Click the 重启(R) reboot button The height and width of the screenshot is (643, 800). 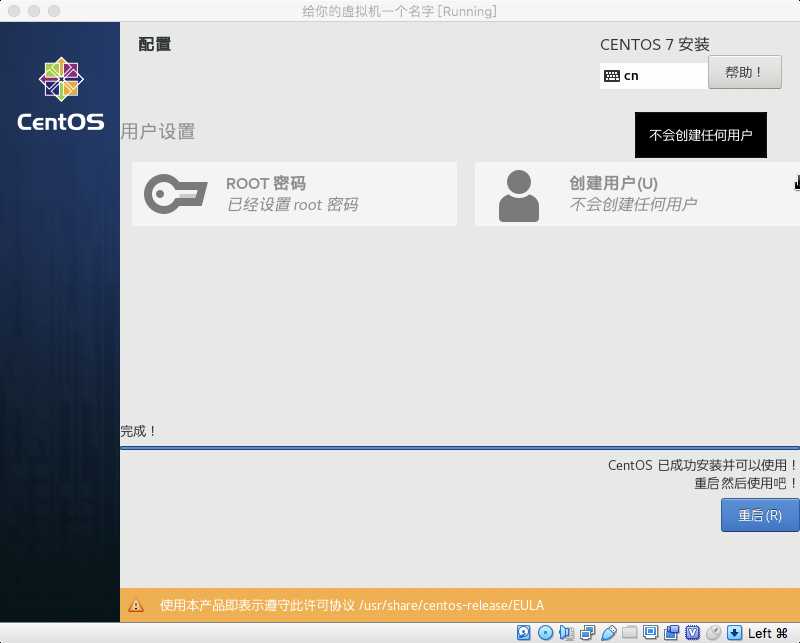tap(760, 515)
